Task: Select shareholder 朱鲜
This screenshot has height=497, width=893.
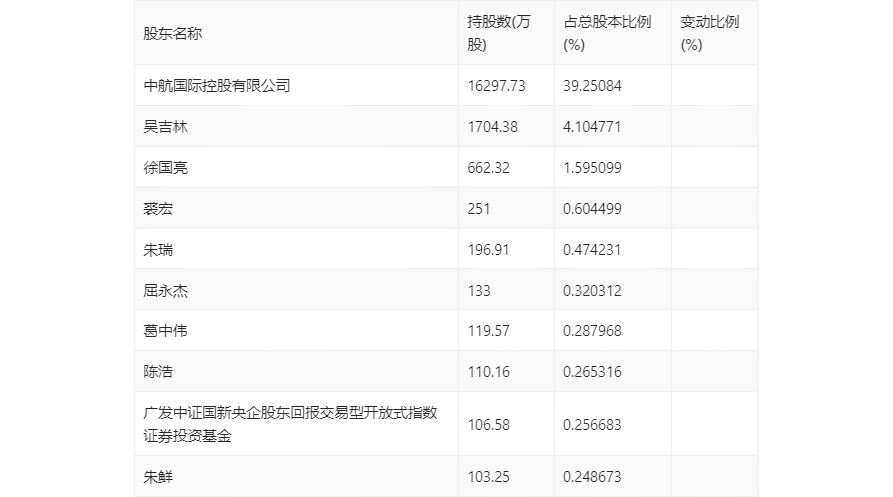Action: tap(158, 477)
